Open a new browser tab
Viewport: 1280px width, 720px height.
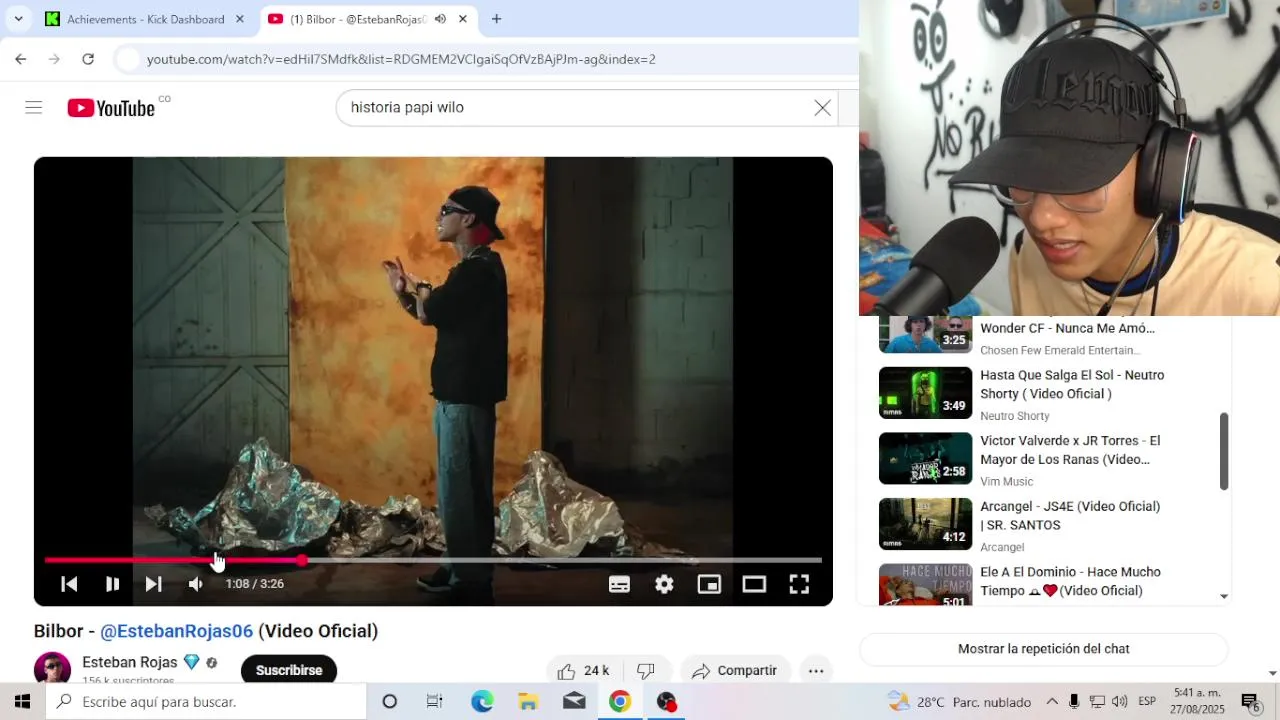coord(496,19)
